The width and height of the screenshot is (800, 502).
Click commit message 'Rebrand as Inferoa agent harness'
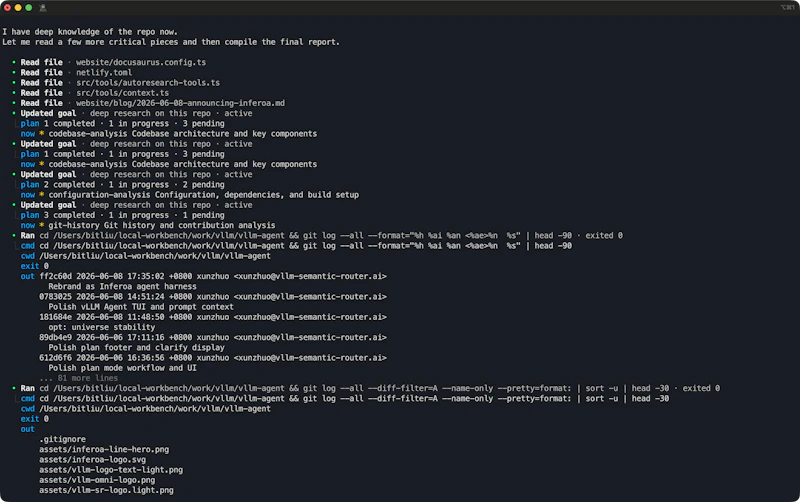point(122,287)
